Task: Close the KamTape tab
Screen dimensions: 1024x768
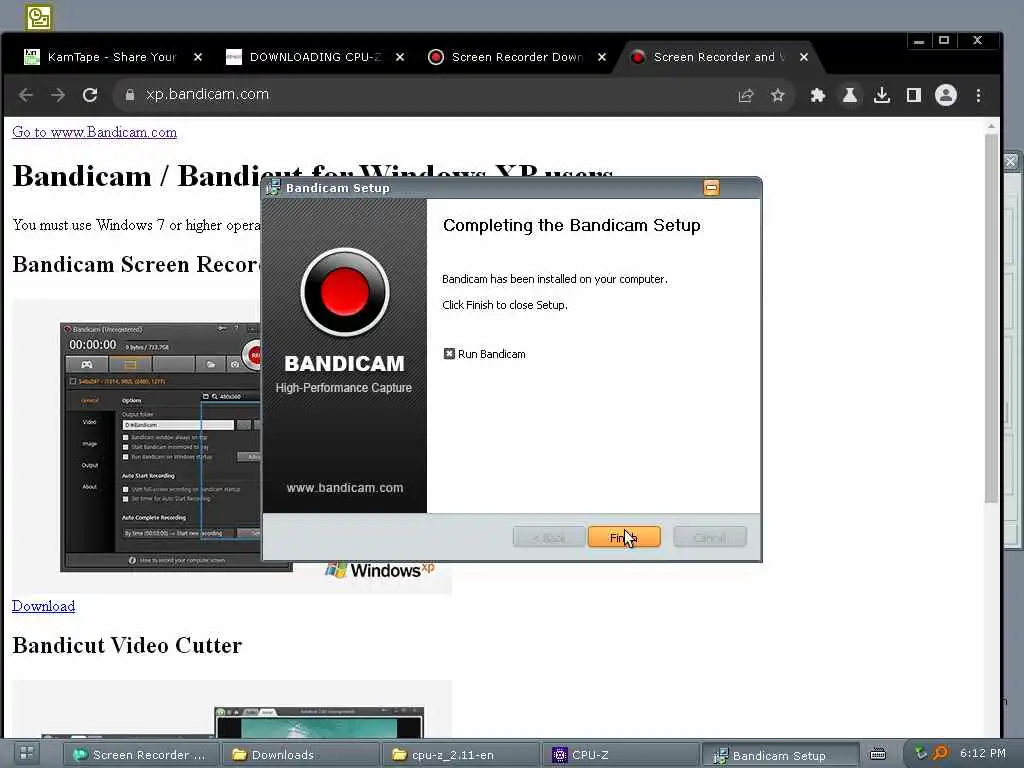Action: [x=198, y=57]
